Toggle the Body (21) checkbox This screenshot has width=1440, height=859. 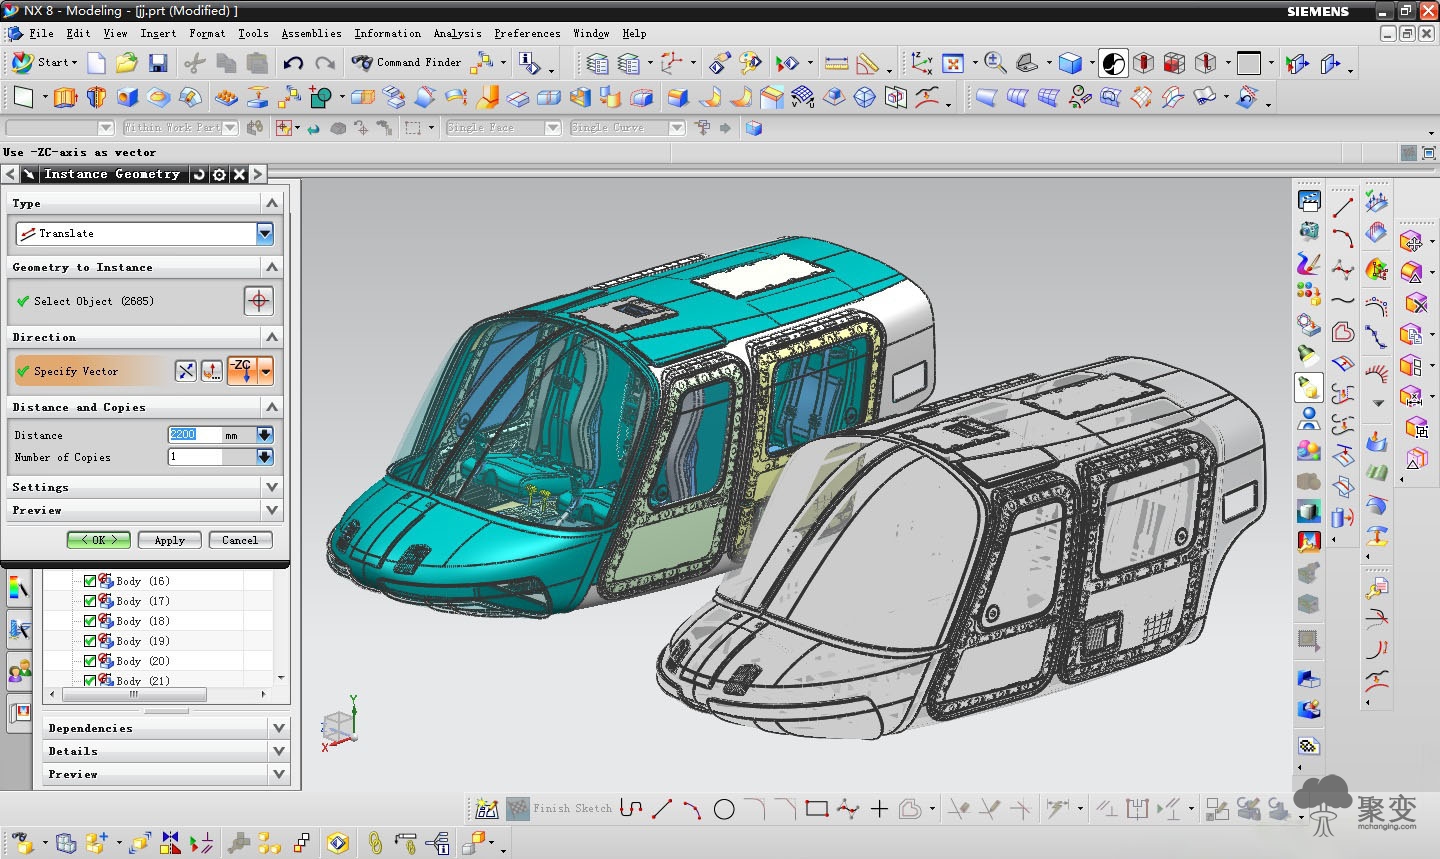tap(90, 680)
